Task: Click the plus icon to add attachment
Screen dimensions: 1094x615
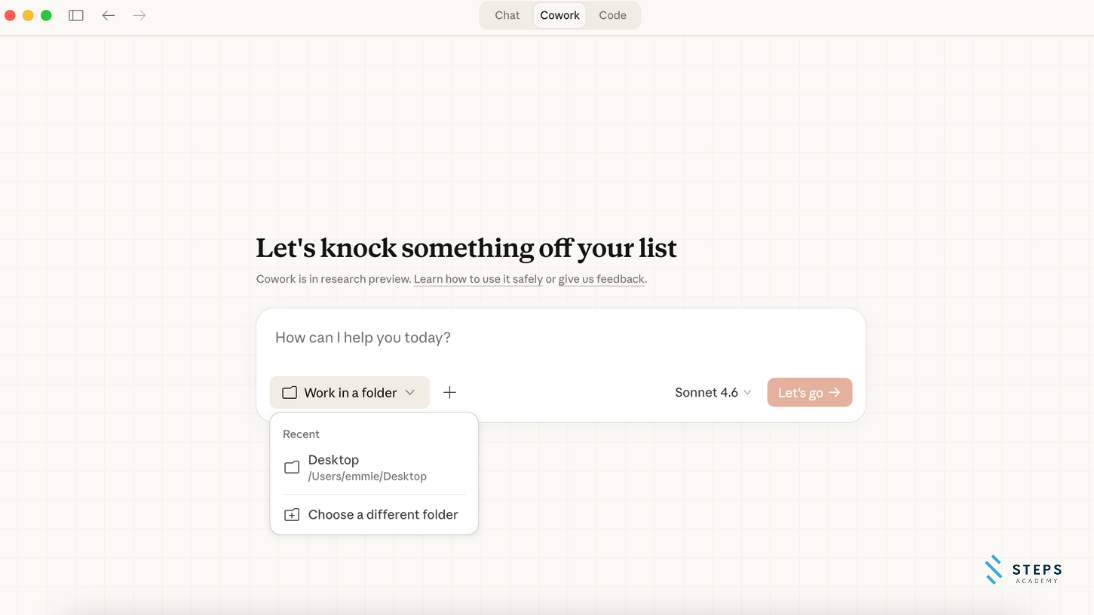Action: coord(450,393)
